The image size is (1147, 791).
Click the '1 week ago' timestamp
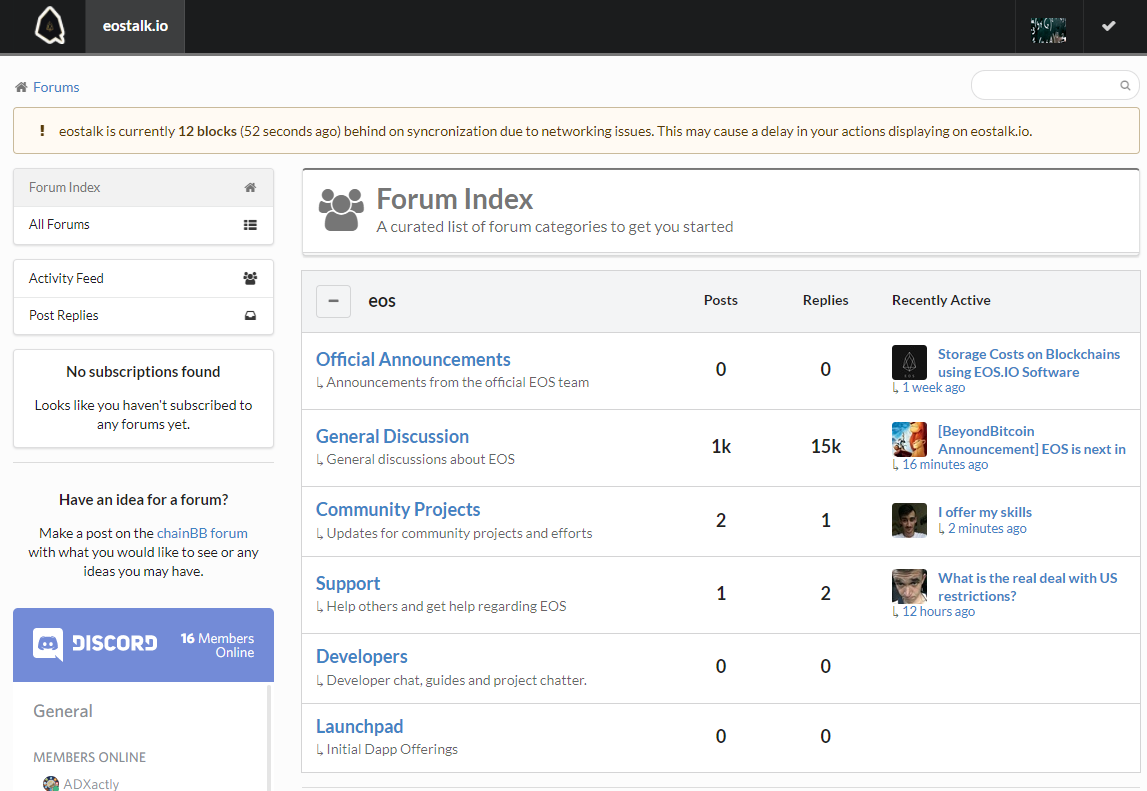click(933, 388)
